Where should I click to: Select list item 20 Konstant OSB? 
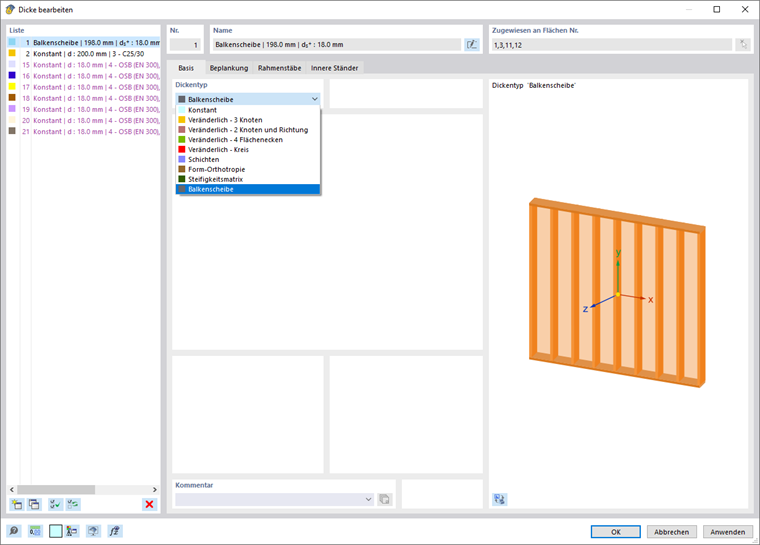pyautogui.click(x=84, y=121)
